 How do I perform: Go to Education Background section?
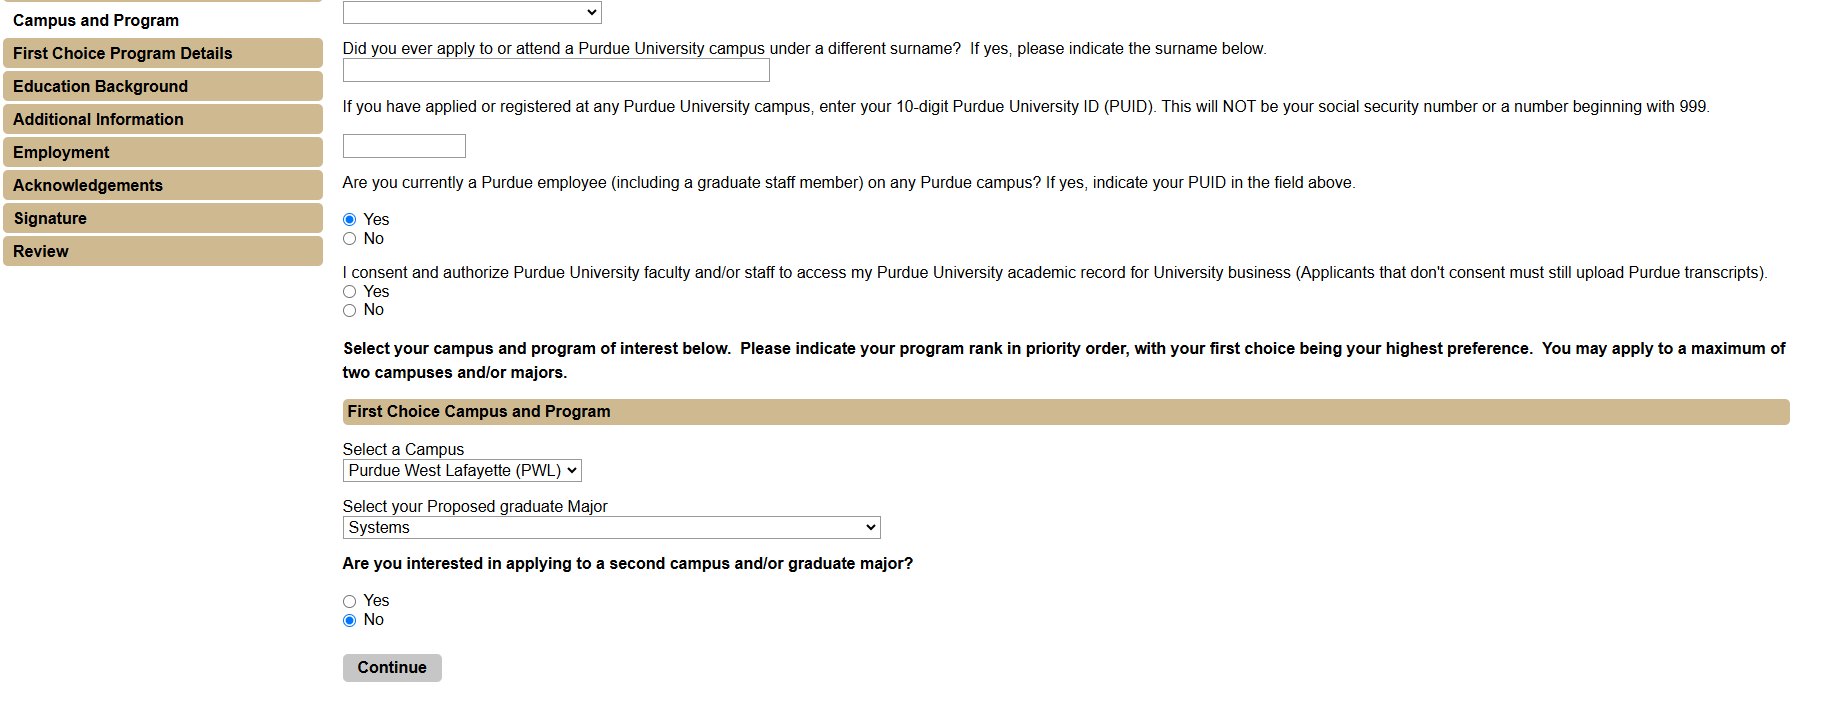pyautogui.click(x=162, y=86)
